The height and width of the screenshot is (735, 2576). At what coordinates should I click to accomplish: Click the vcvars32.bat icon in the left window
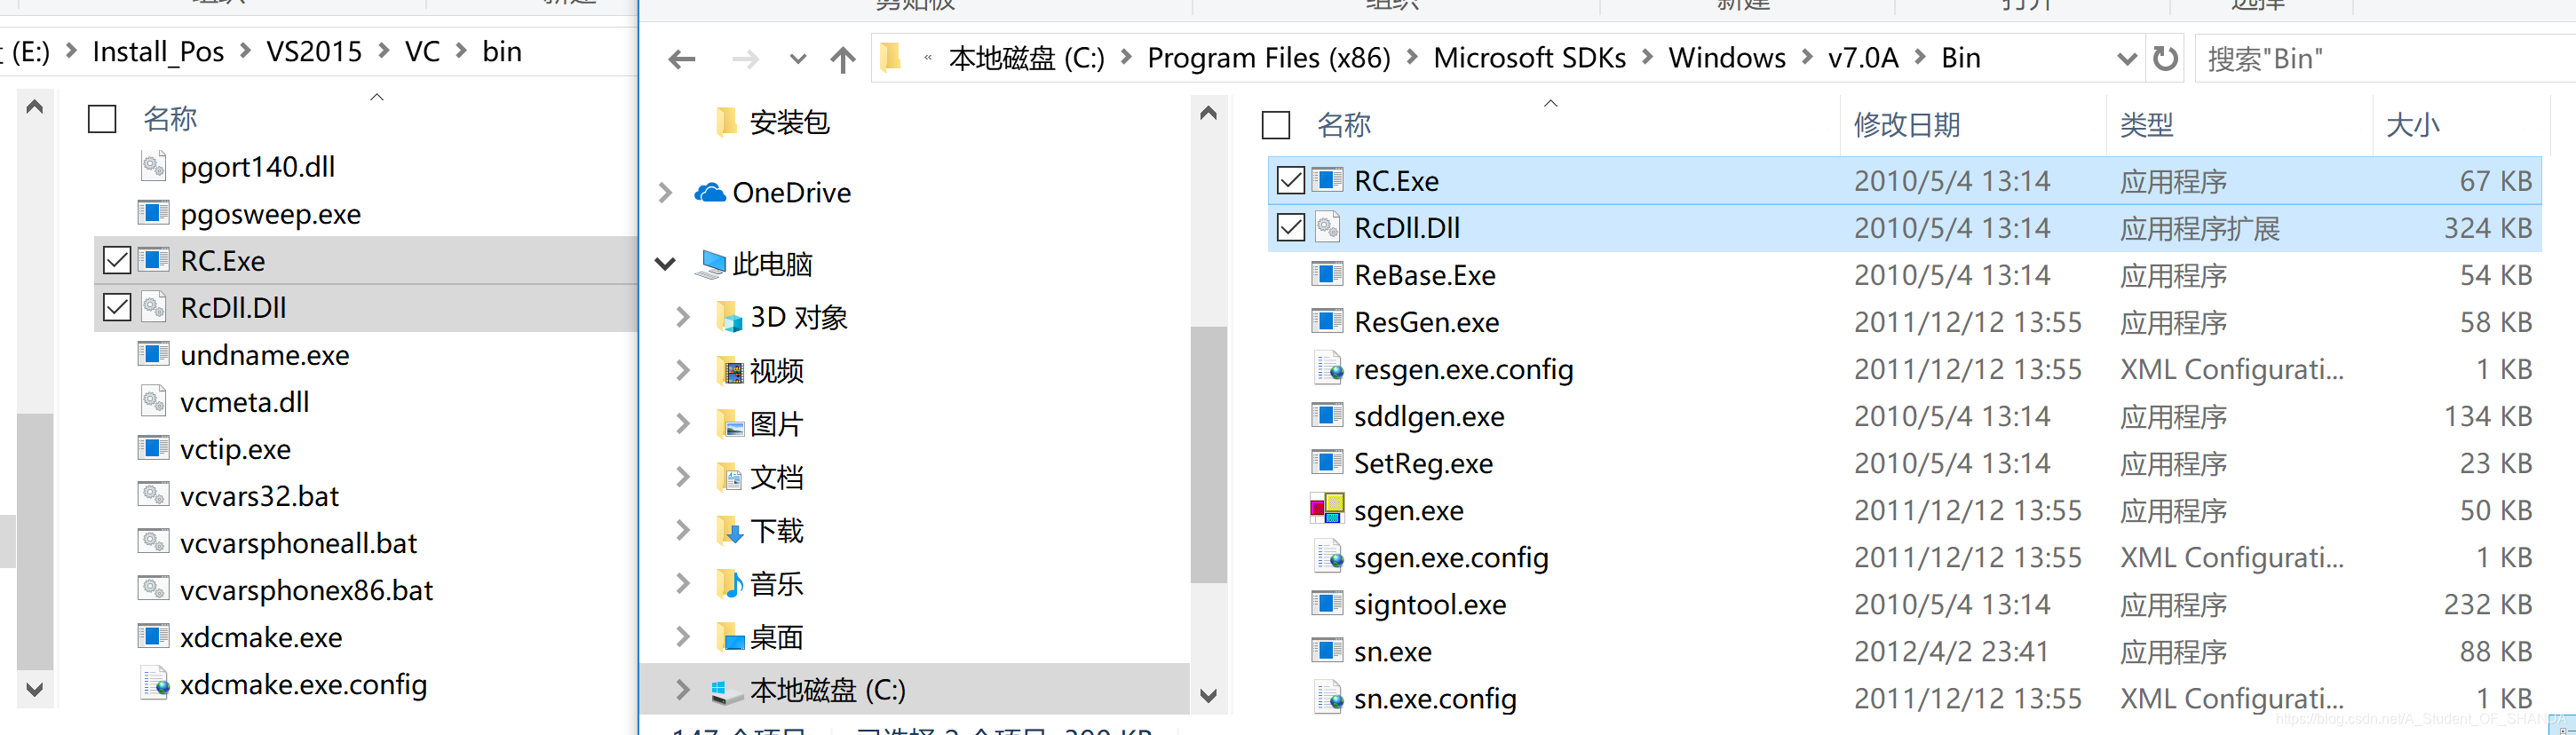153,495
